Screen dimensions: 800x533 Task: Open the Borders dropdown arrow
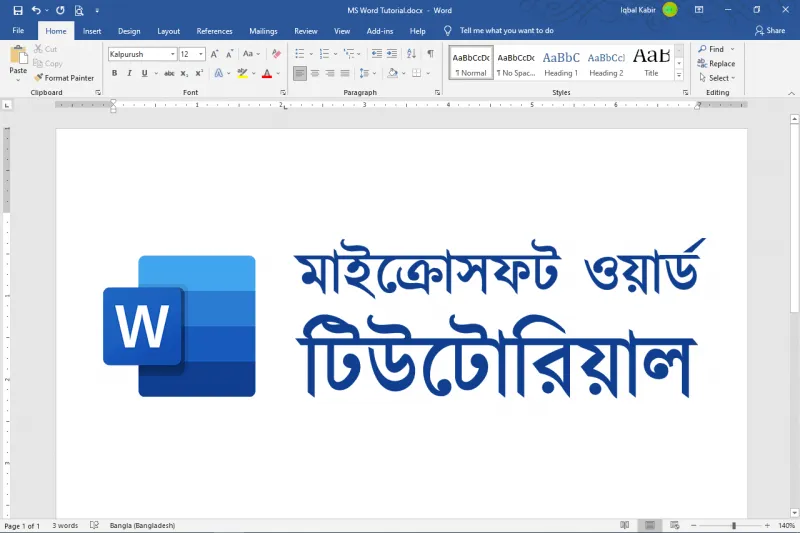click(x=428, y=73)
